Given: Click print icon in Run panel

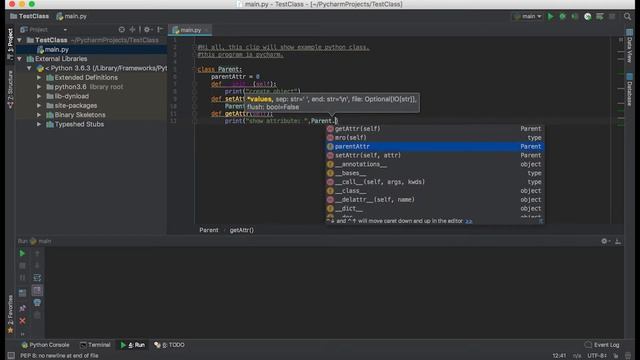Looking at the screenshot, I should click(x=37, y=303).
